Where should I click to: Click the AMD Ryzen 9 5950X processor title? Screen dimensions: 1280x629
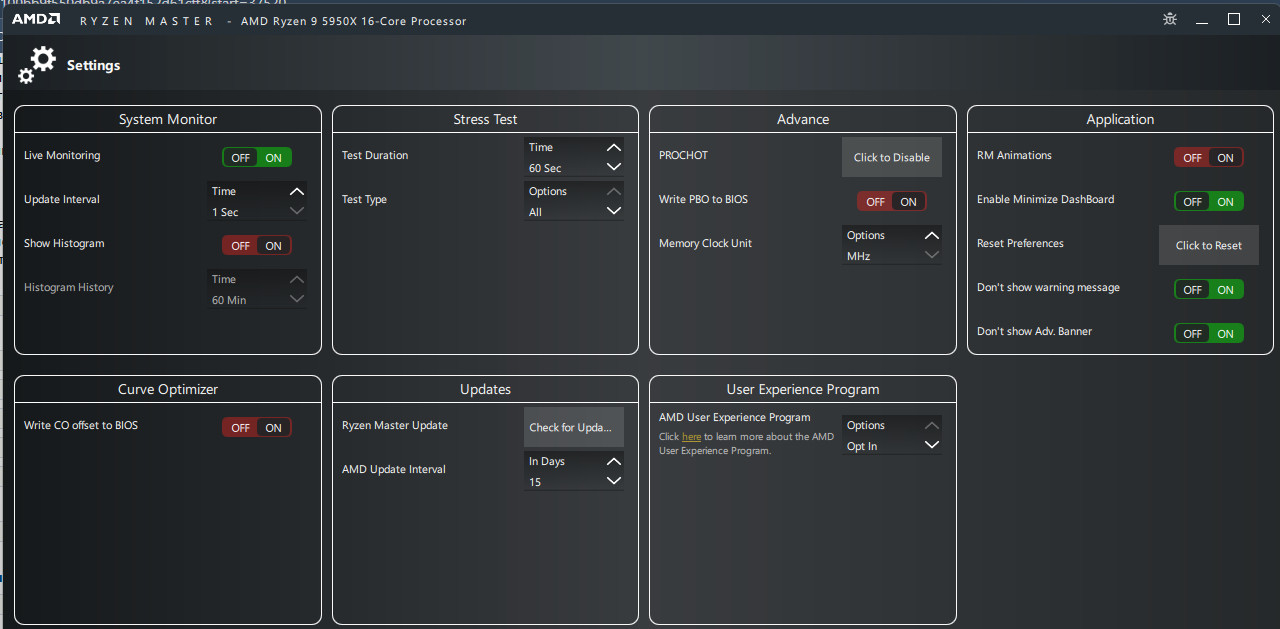354,21
